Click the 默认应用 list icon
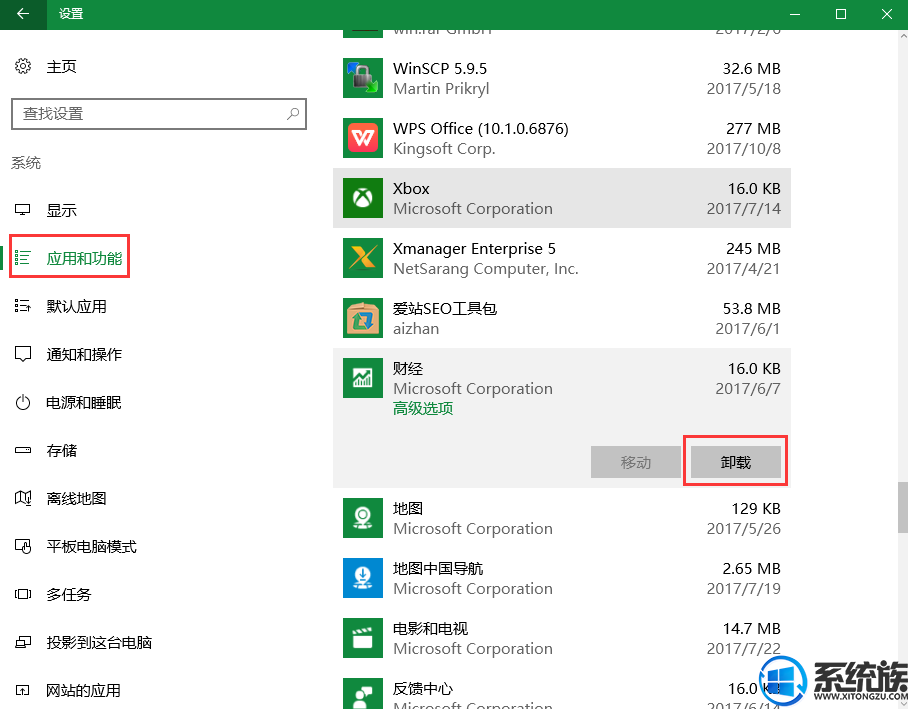The image size is (908, 709). point(23,306)
